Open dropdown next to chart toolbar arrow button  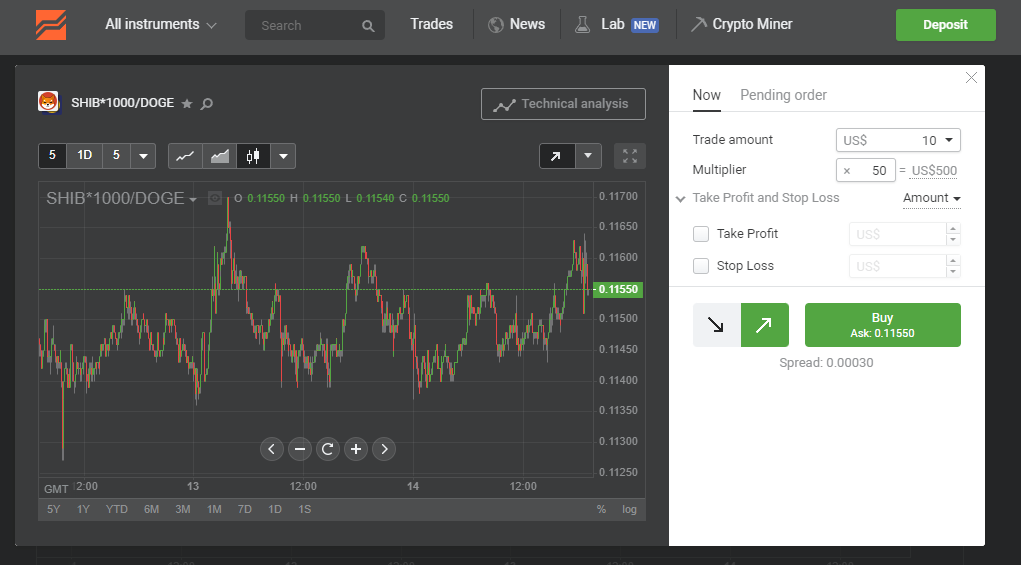click(588, 156)
